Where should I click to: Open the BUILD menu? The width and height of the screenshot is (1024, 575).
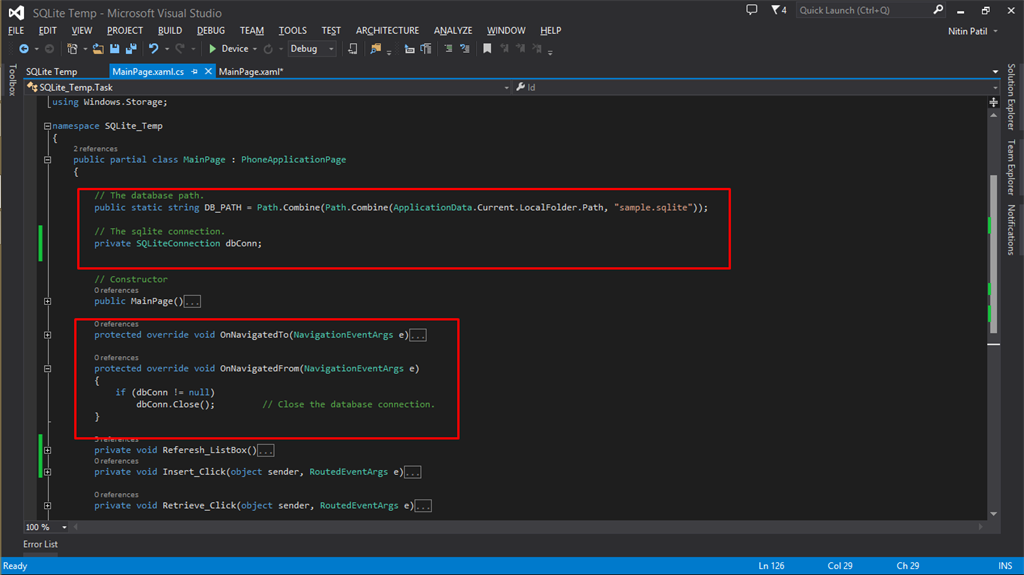click(170, 31)
